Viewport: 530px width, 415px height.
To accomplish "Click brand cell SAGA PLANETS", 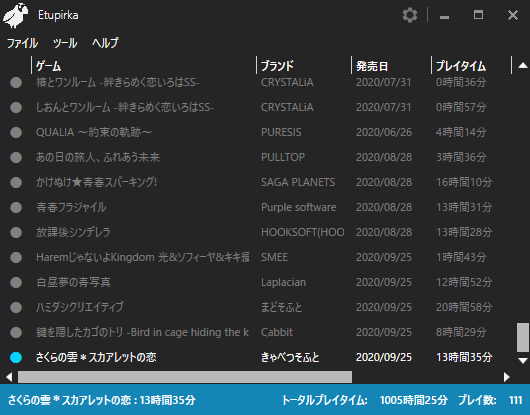I will click(x=298, y=182).
